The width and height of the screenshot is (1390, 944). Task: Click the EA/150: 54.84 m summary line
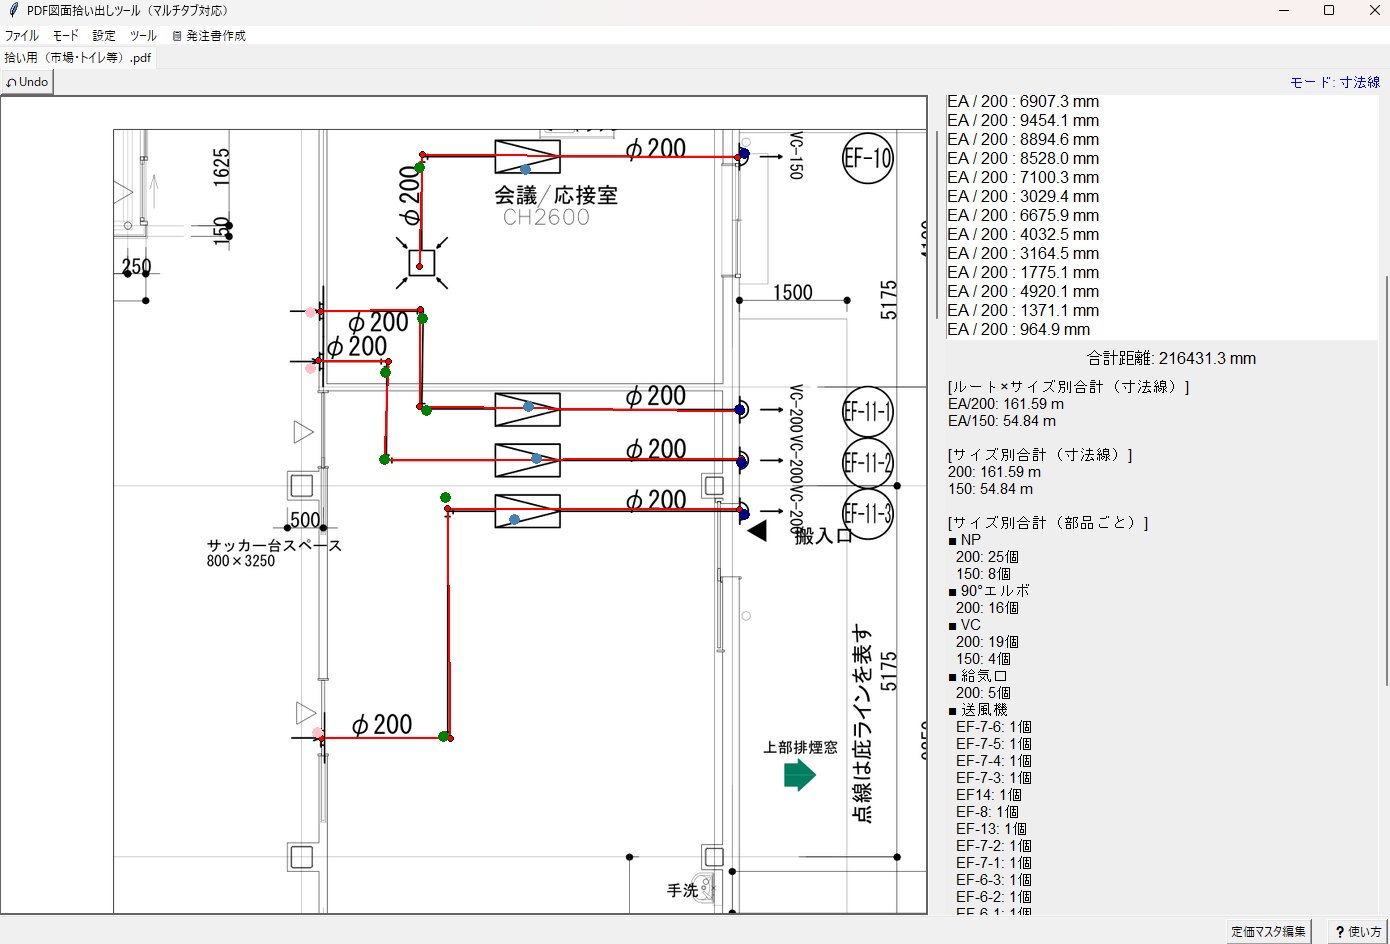coord(1001,421)
